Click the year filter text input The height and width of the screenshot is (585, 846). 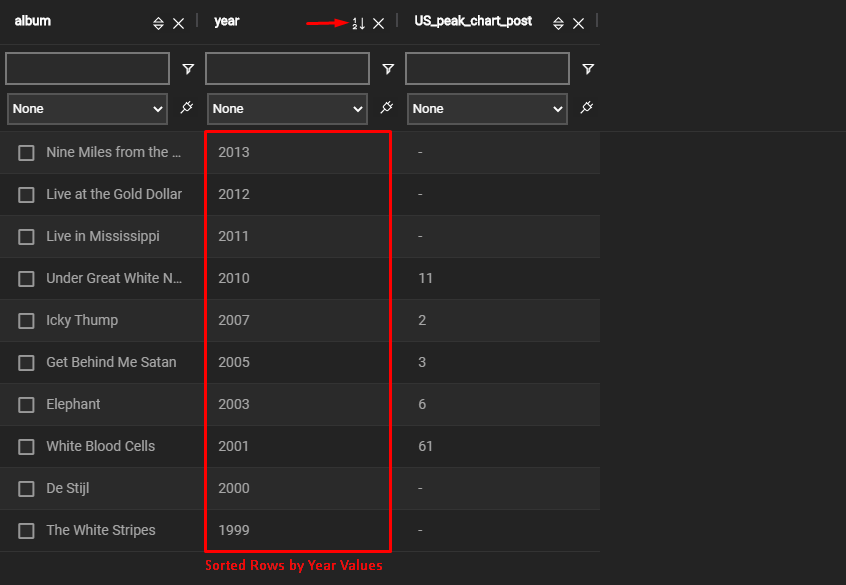click(287, 69)
